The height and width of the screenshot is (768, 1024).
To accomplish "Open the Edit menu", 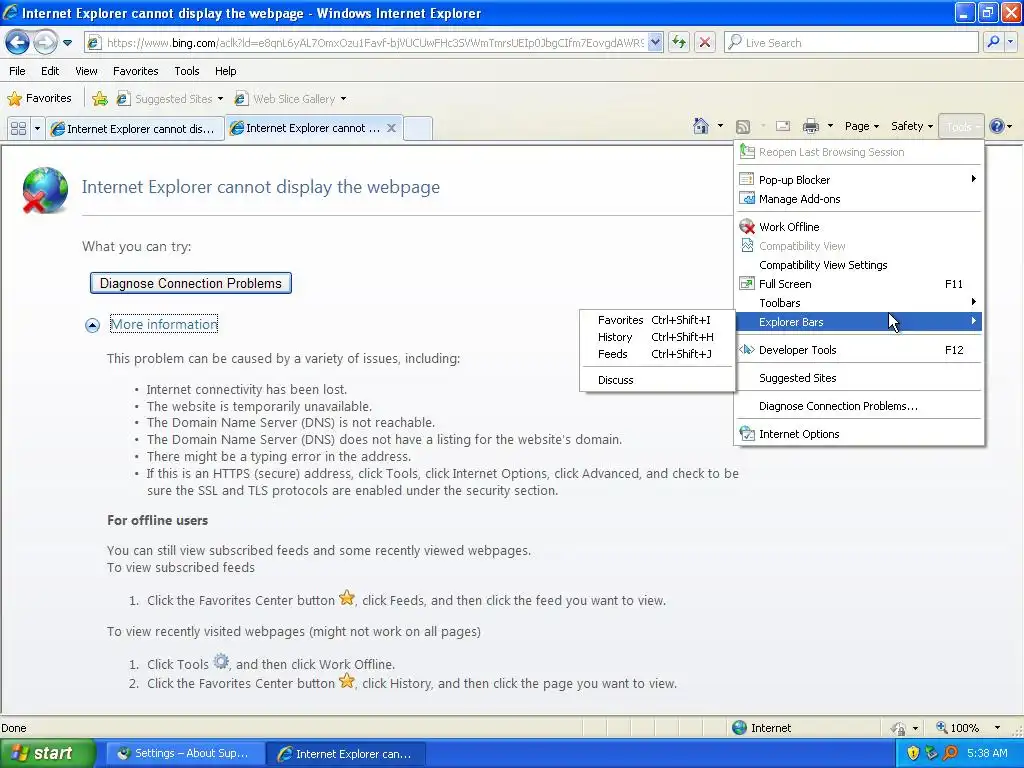I will click(x=50, y=71).
